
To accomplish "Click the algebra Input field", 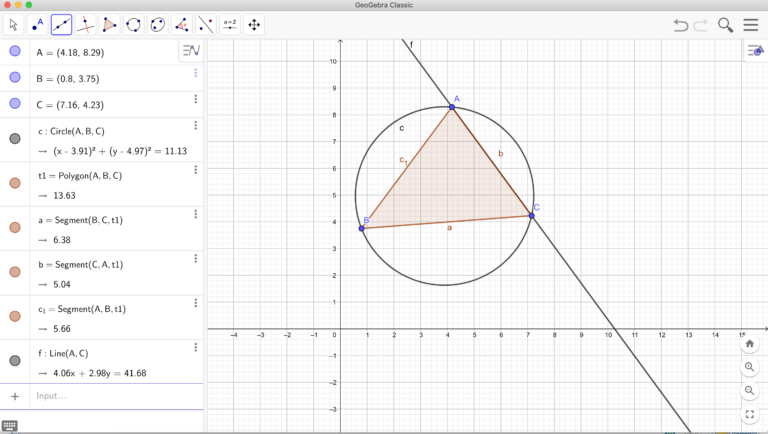I will coord(100,396).
